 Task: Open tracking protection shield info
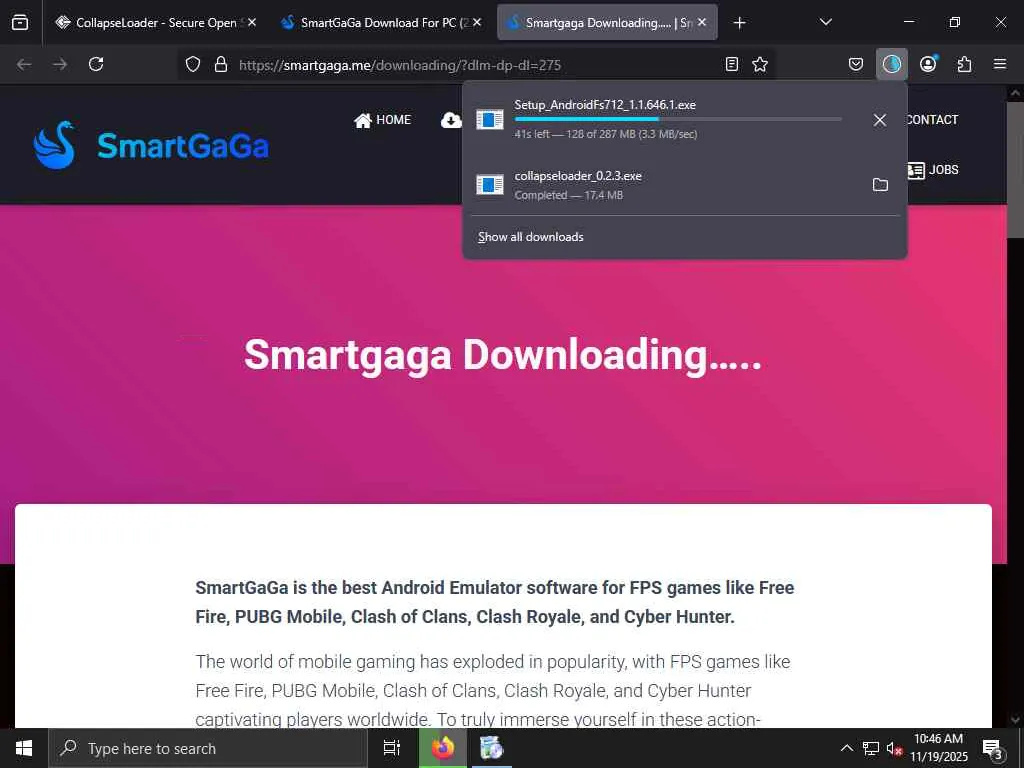click(193, 64)
